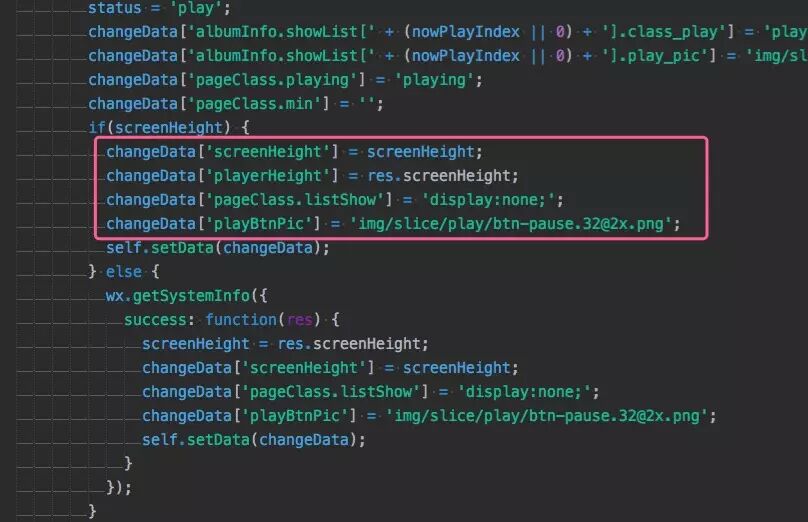808x522 pixels.
Task: Click changeData['screenHeight'] in highlighted box
Action: (x=223, y=151)
